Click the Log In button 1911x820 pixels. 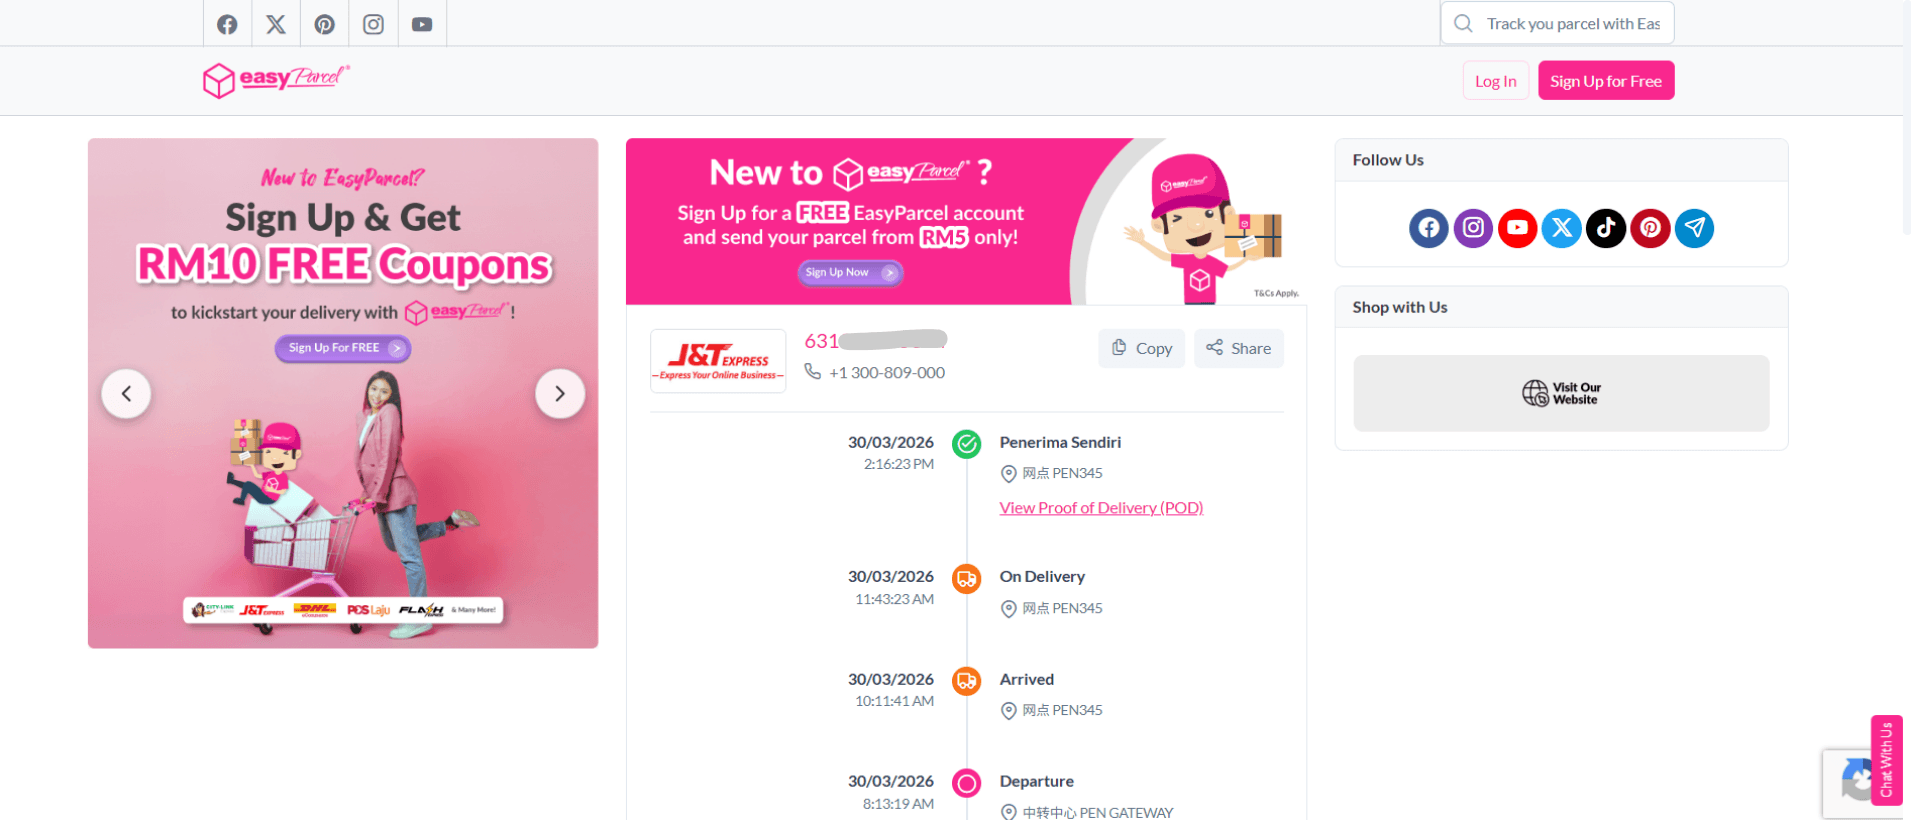point(1495,81)
